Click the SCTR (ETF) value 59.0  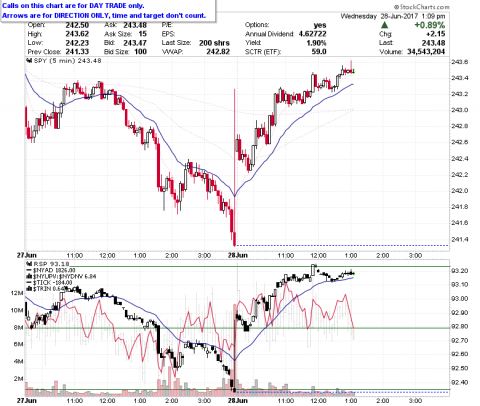click(319, 52)
